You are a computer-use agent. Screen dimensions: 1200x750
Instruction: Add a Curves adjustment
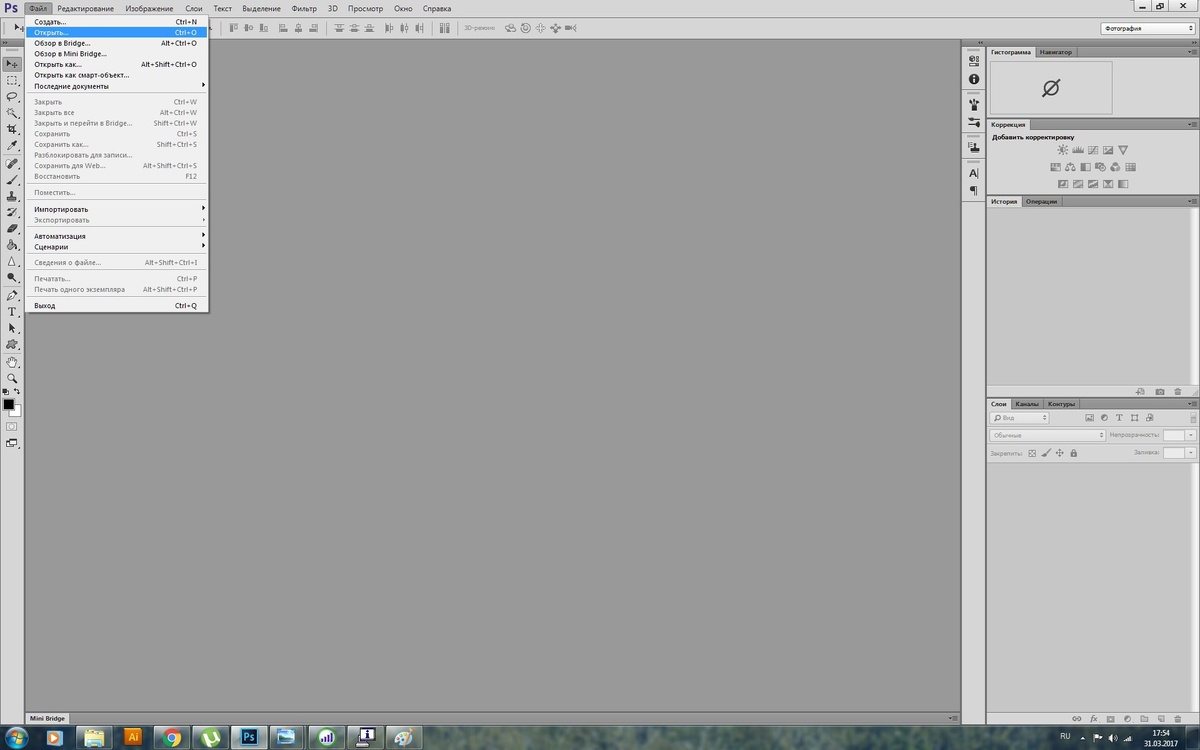1093,150
